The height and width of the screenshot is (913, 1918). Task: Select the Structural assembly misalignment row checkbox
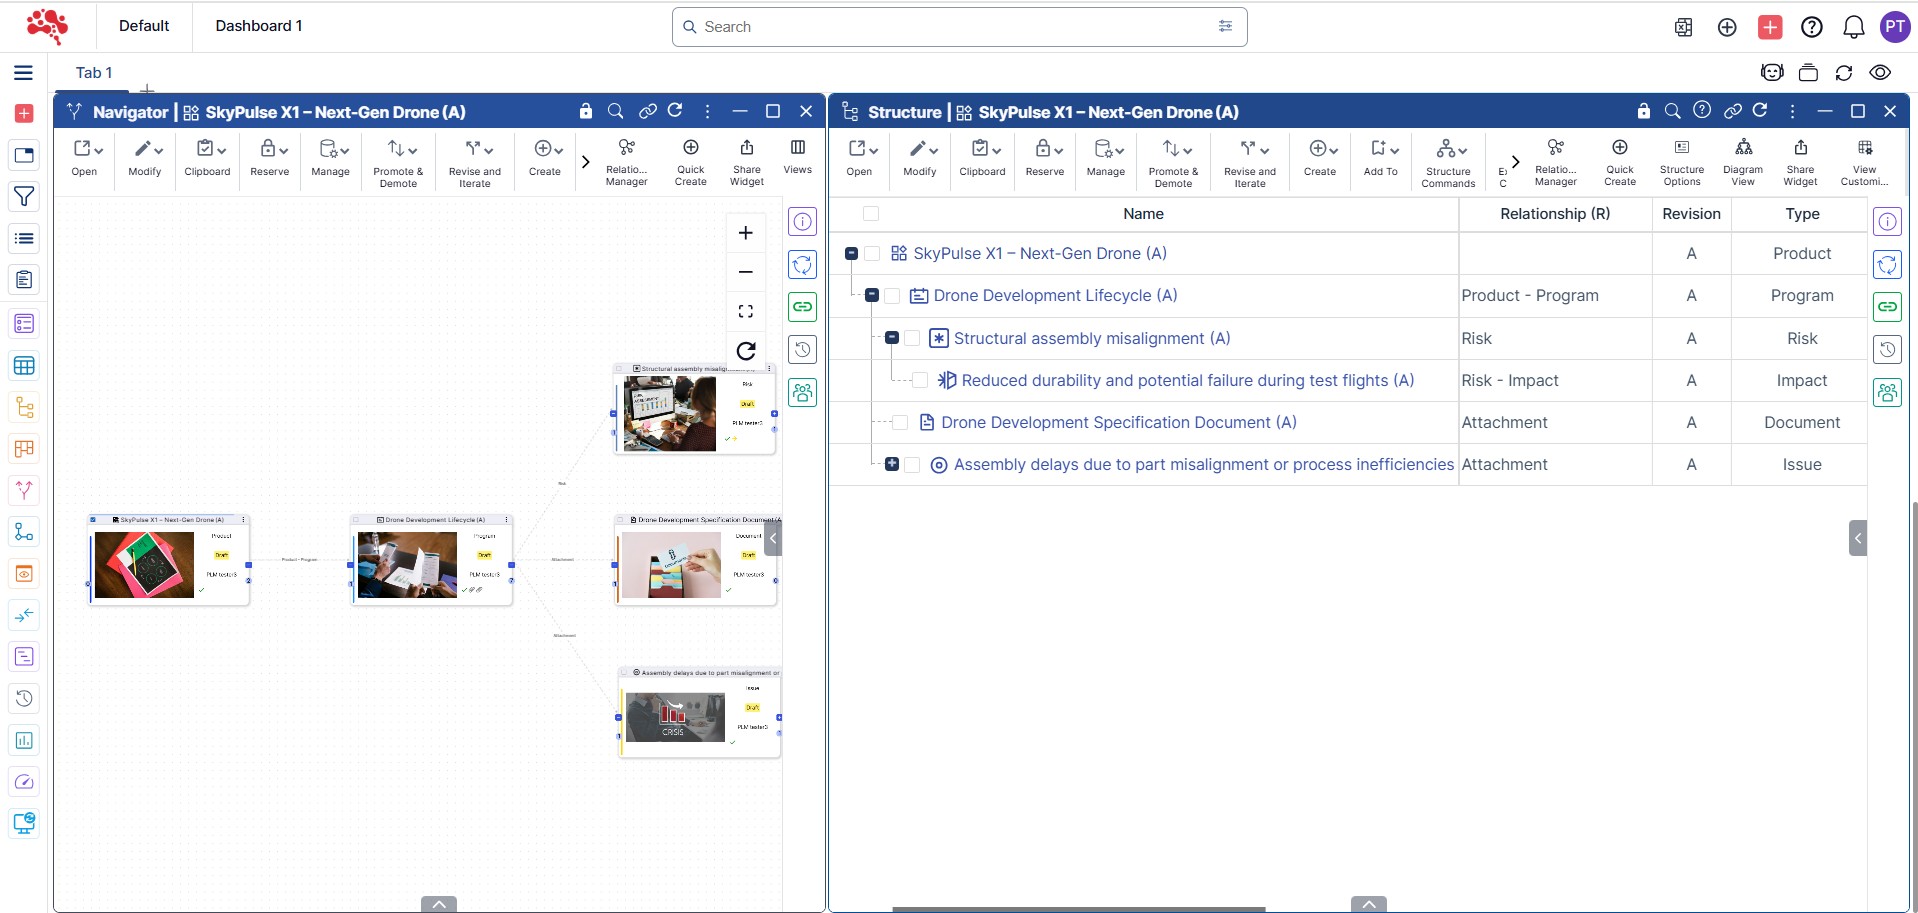click(x=912, y=339)
